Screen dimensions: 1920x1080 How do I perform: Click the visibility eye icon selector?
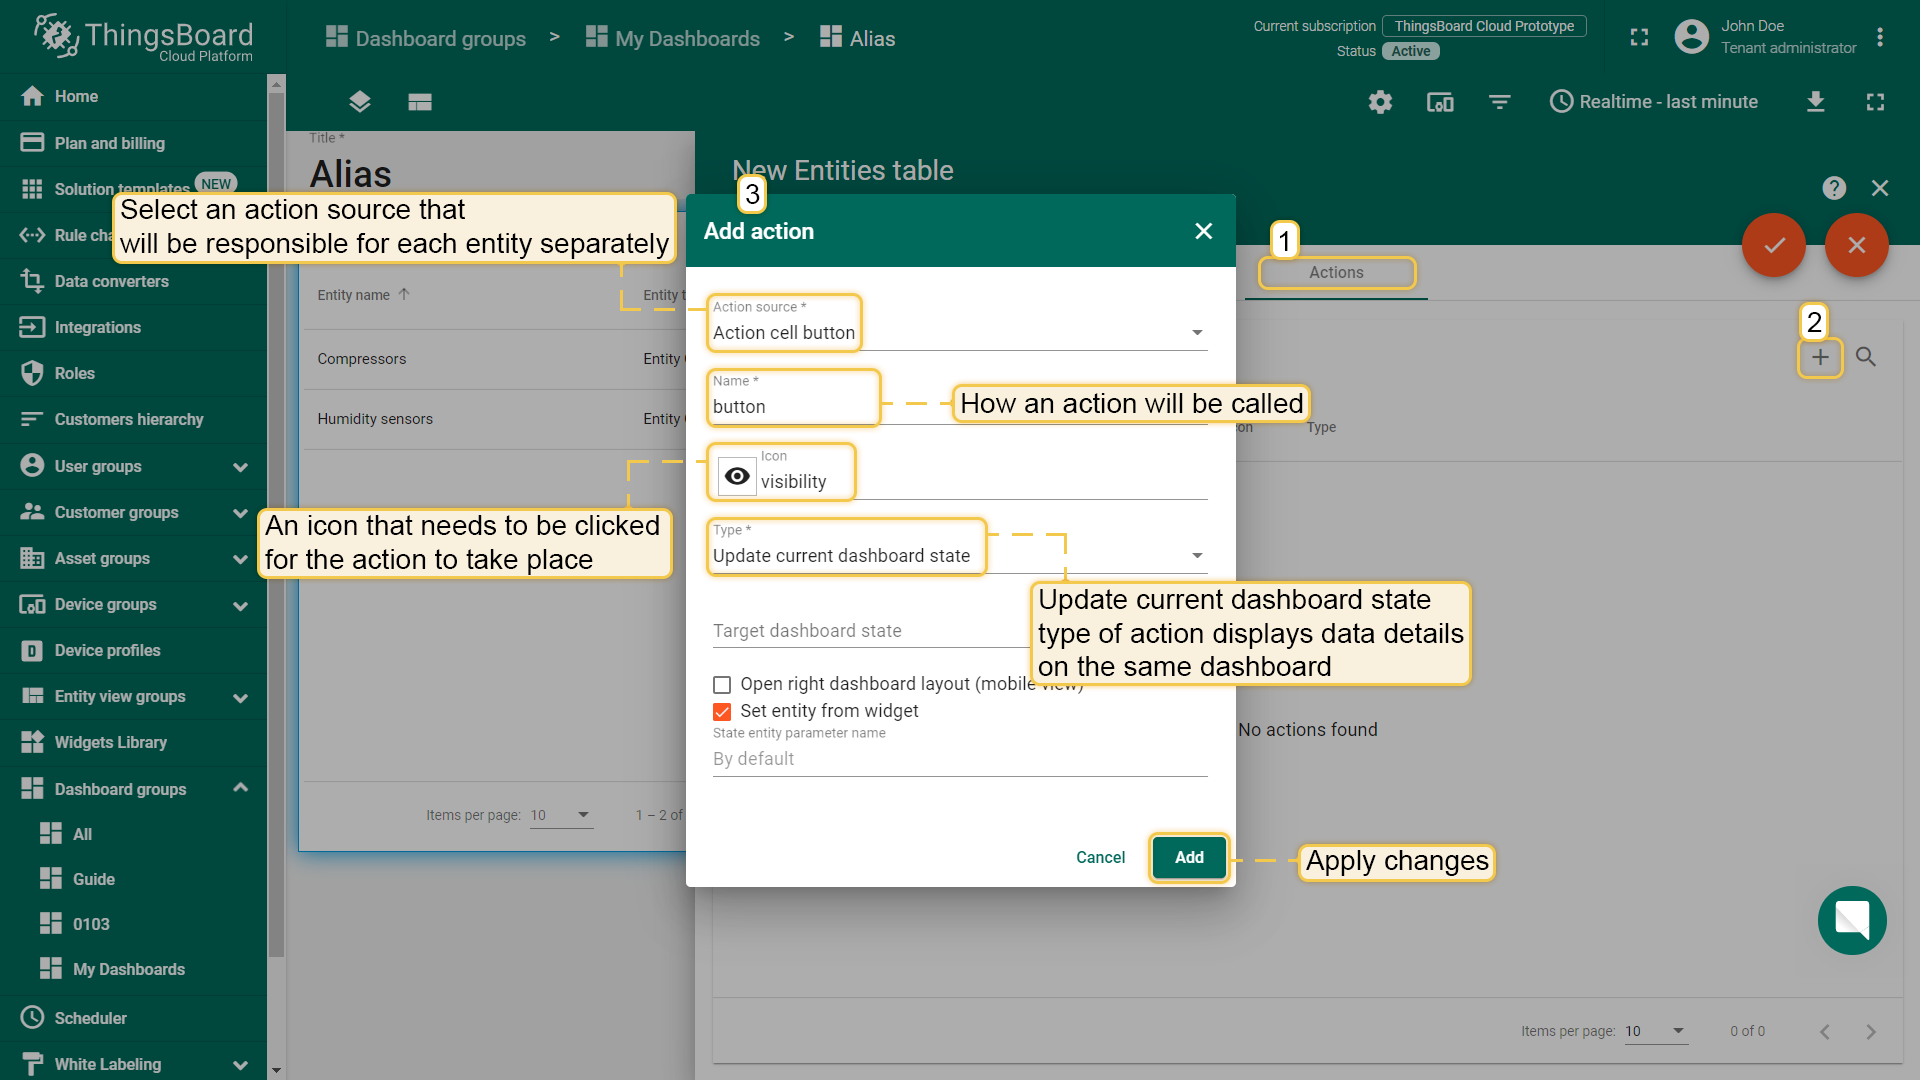(737, 476)
